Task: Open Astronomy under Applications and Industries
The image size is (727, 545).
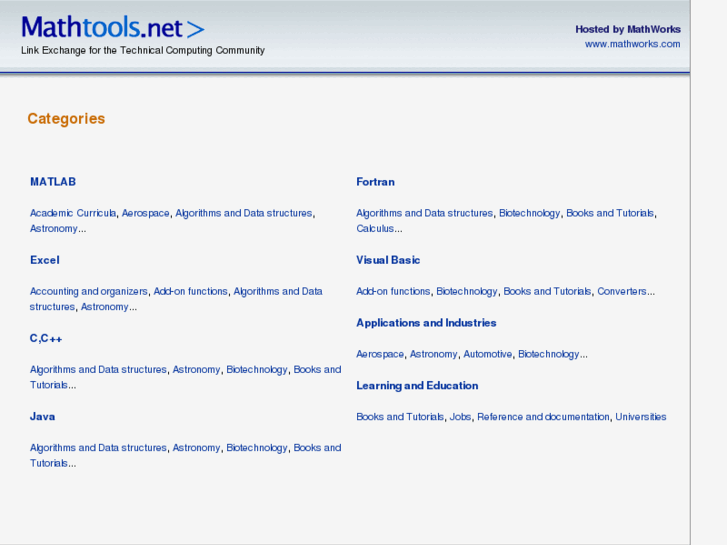Action: point(434,354)
